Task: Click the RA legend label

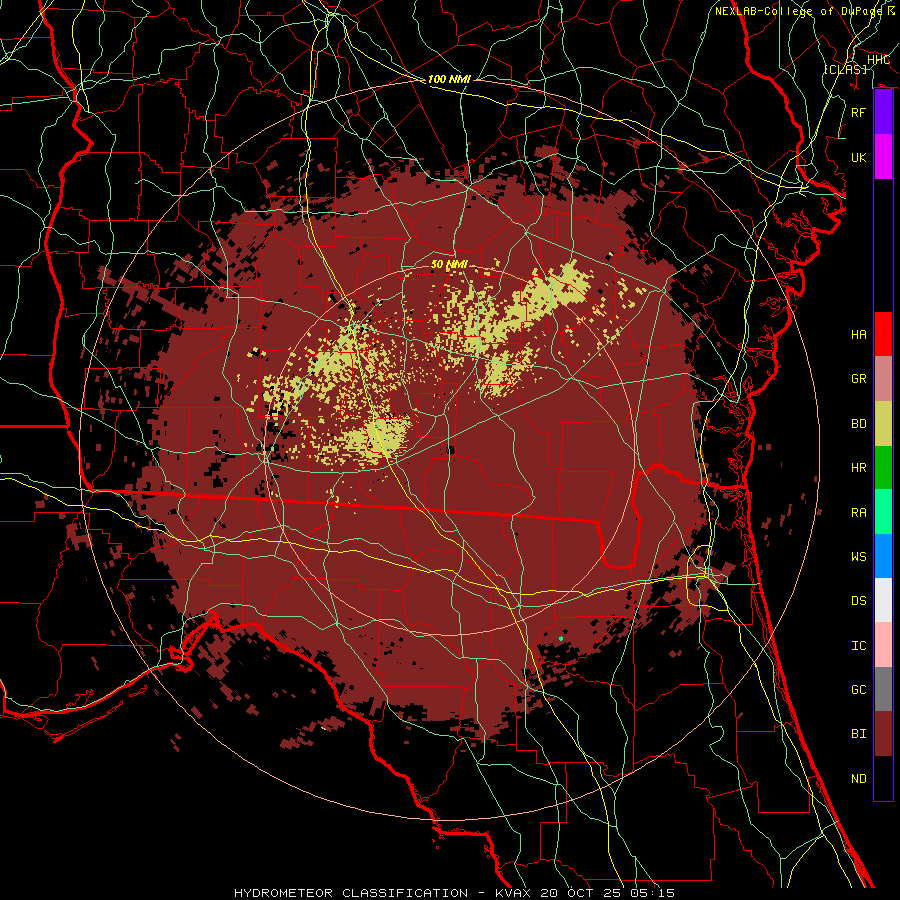Action: (859, 513)
